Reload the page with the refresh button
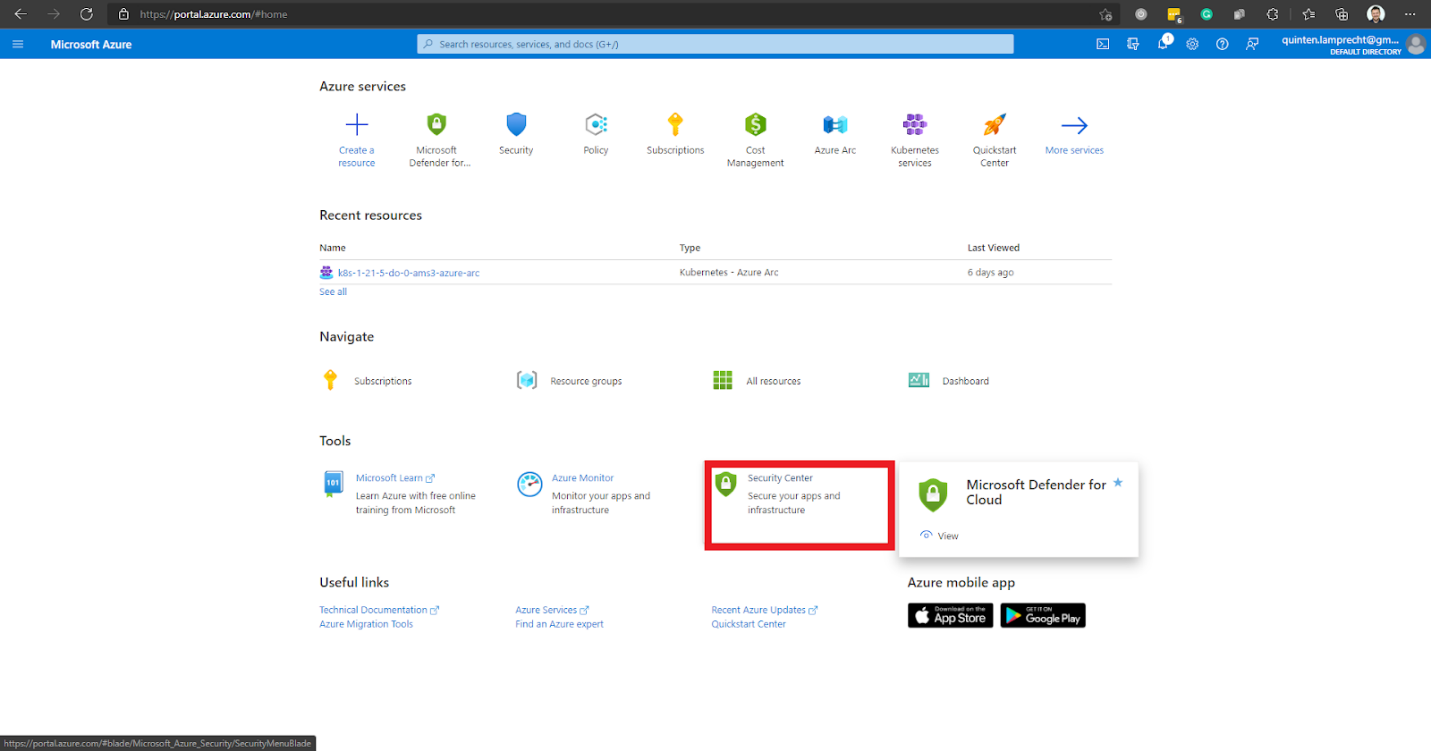The height and width of the screenshot is (751, 1431). click(x=86, y=14)
